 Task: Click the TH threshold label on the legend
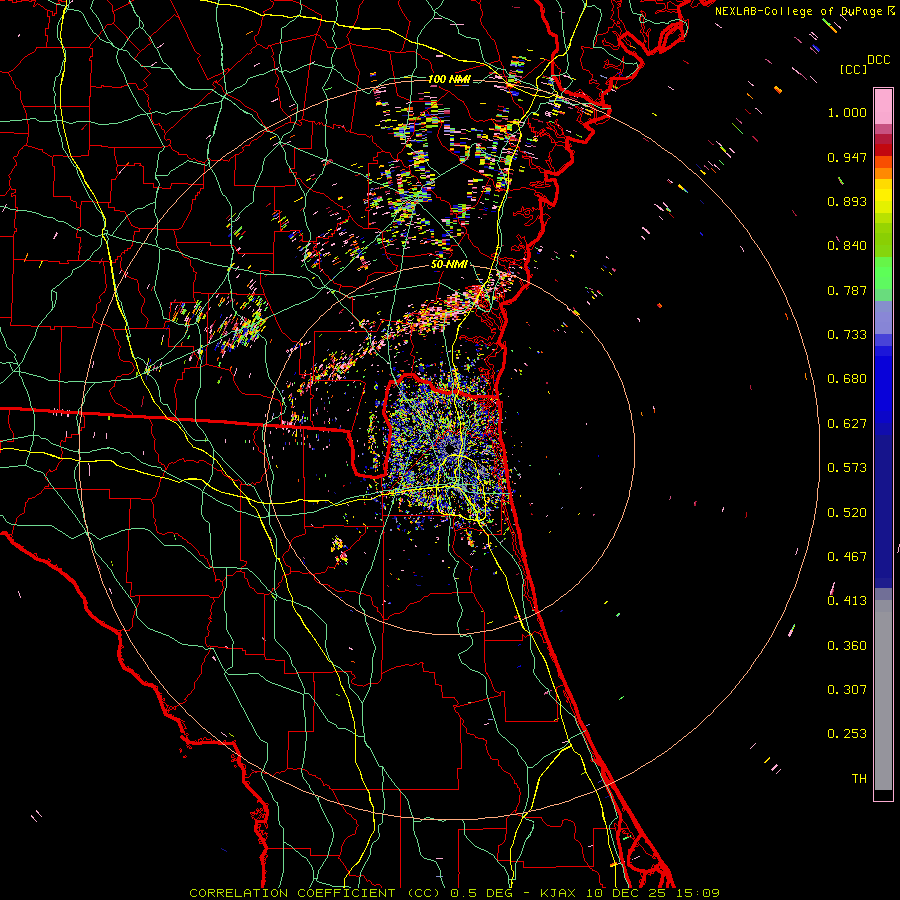(859, 779)
